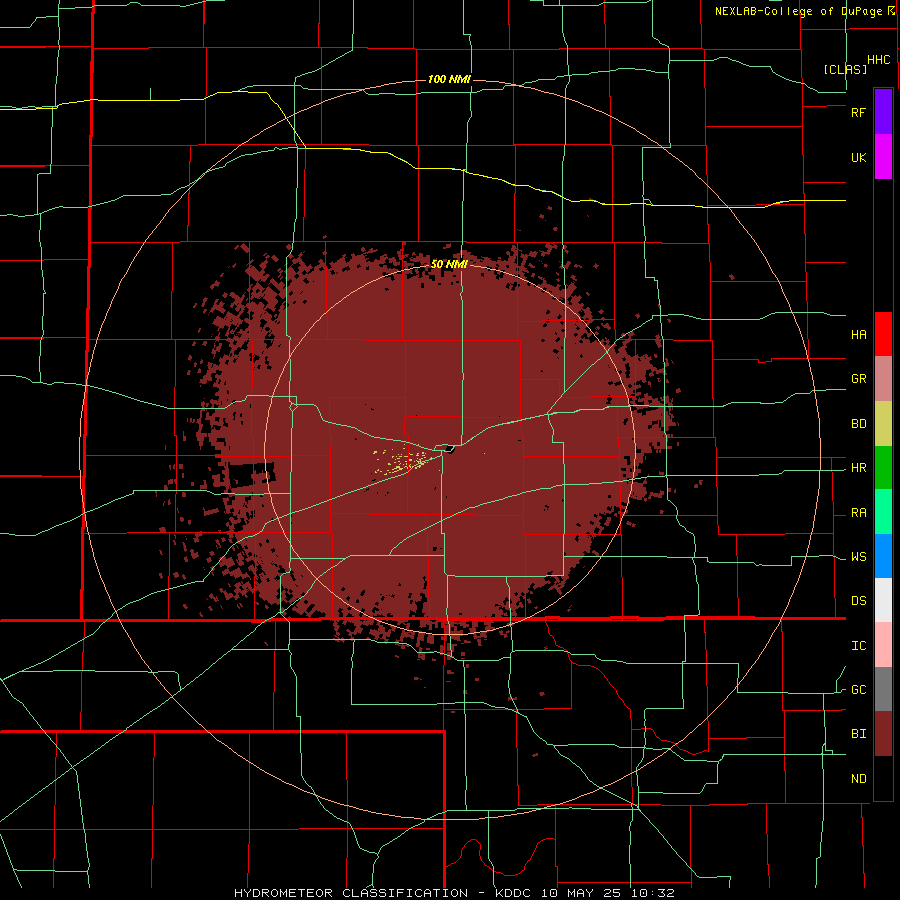
Task: Click the DS legend label
Action: [x=858, y=601]
